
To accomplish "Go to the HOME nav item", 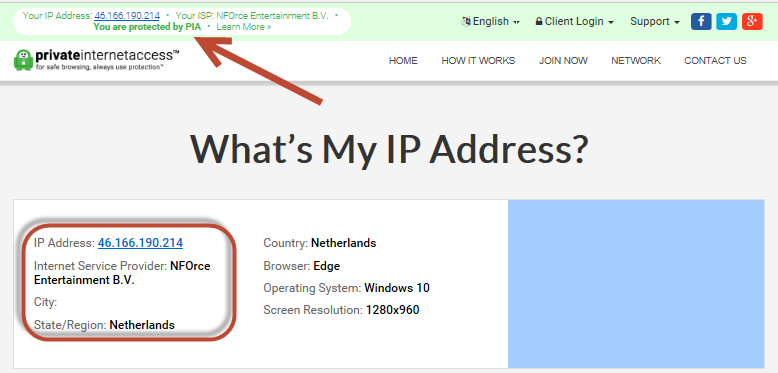I will (403, 61).
